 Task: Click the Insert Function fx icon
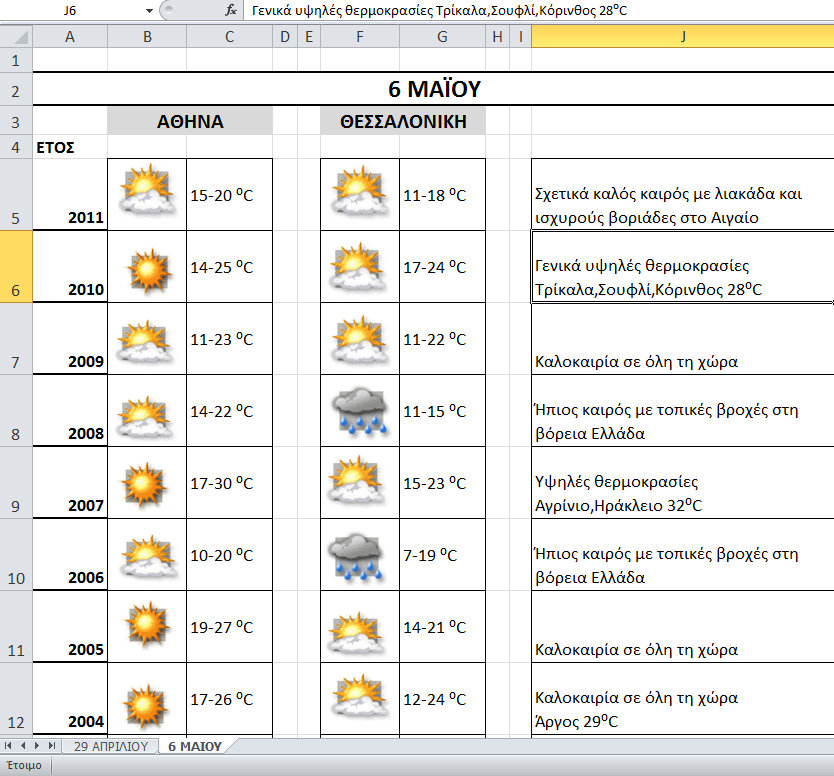tap(231, 11)
